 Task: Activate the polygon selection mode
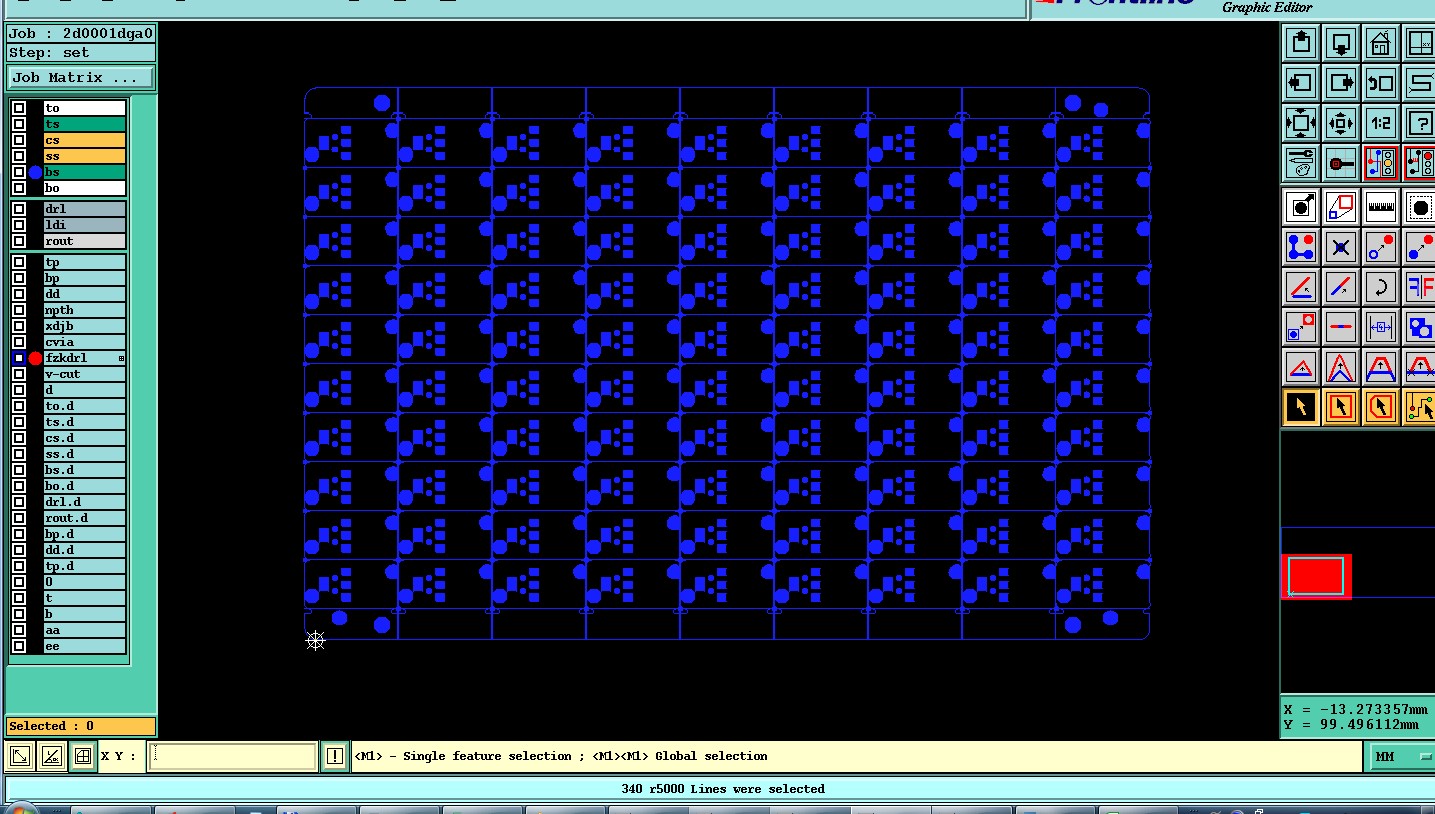pos(1381,407)
